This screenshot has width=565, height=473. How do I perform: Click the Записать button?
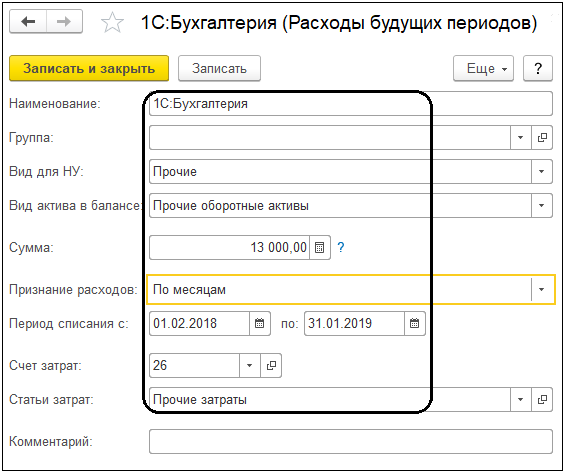coord(219,68)
